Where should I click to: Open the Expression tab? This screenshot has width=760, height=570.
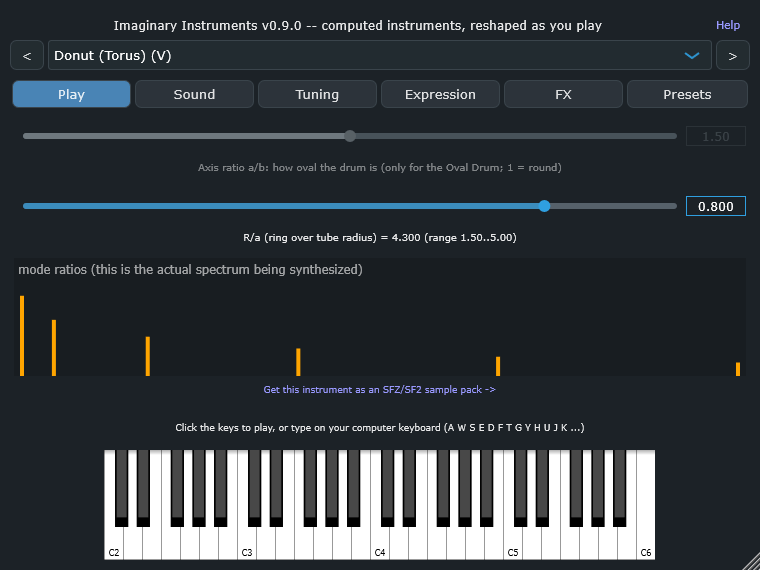click(x=440, y=94)
